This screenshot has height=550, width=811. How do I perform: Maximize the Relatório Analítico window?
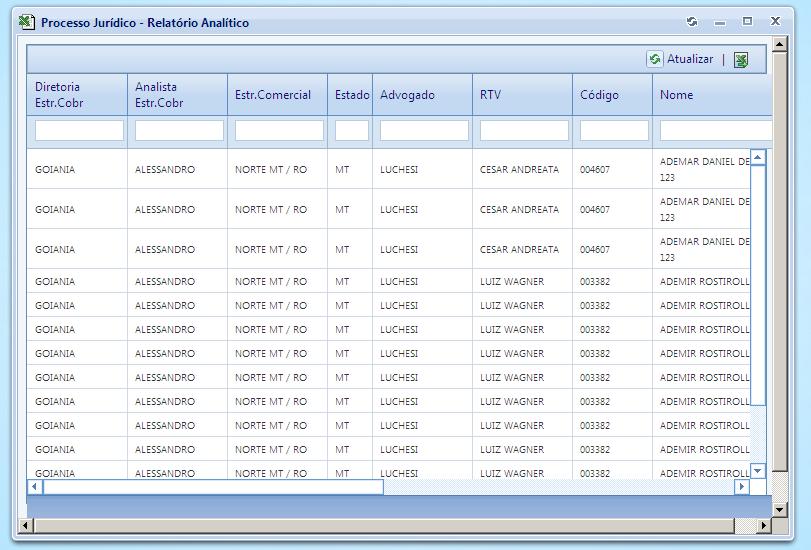[x=747, y=22]
